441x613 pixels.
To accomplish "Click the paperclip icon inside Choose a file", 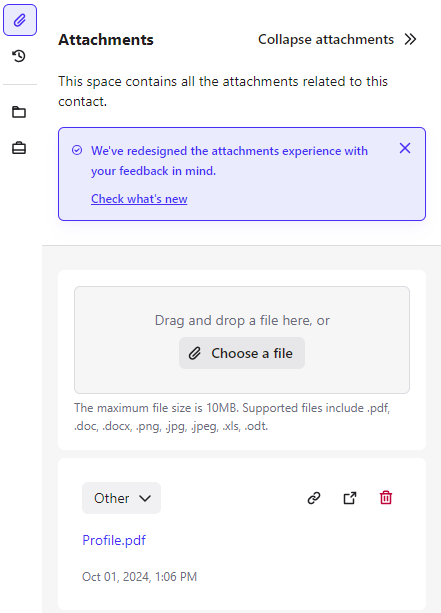I will click(x=195, y=353).
